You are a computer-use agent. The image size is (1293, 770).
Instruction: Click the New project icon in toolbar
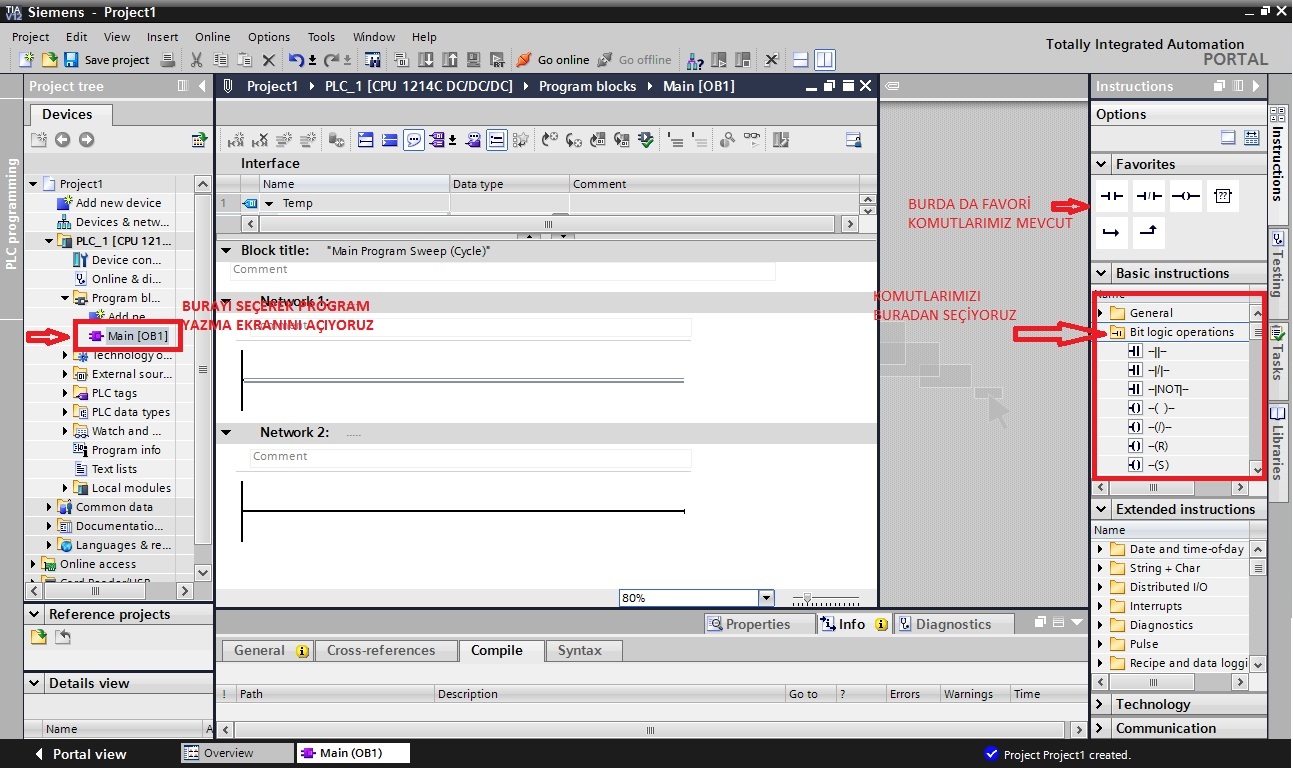(x=27, y=60)
